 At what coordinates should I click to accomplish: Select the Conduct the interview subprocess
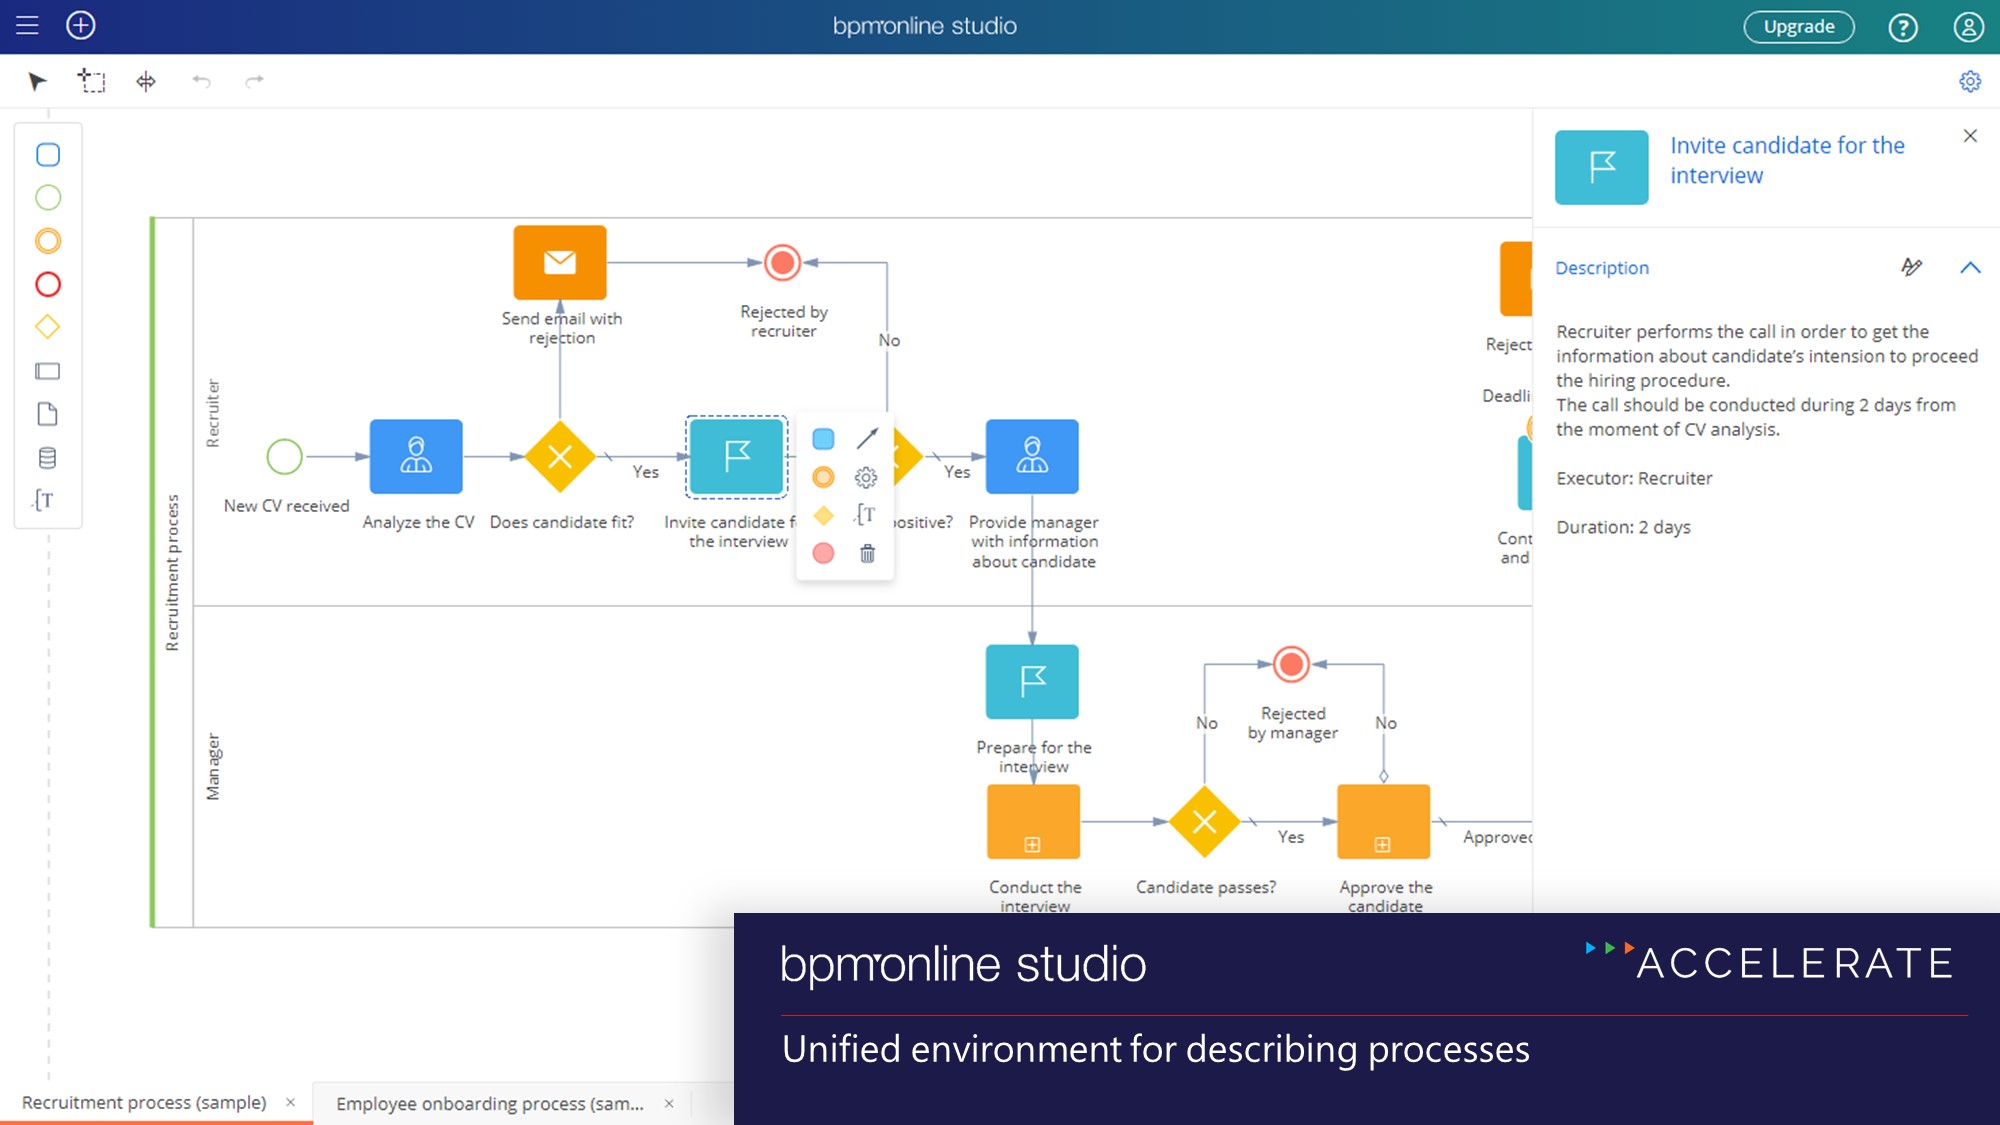click(1033, 822)
